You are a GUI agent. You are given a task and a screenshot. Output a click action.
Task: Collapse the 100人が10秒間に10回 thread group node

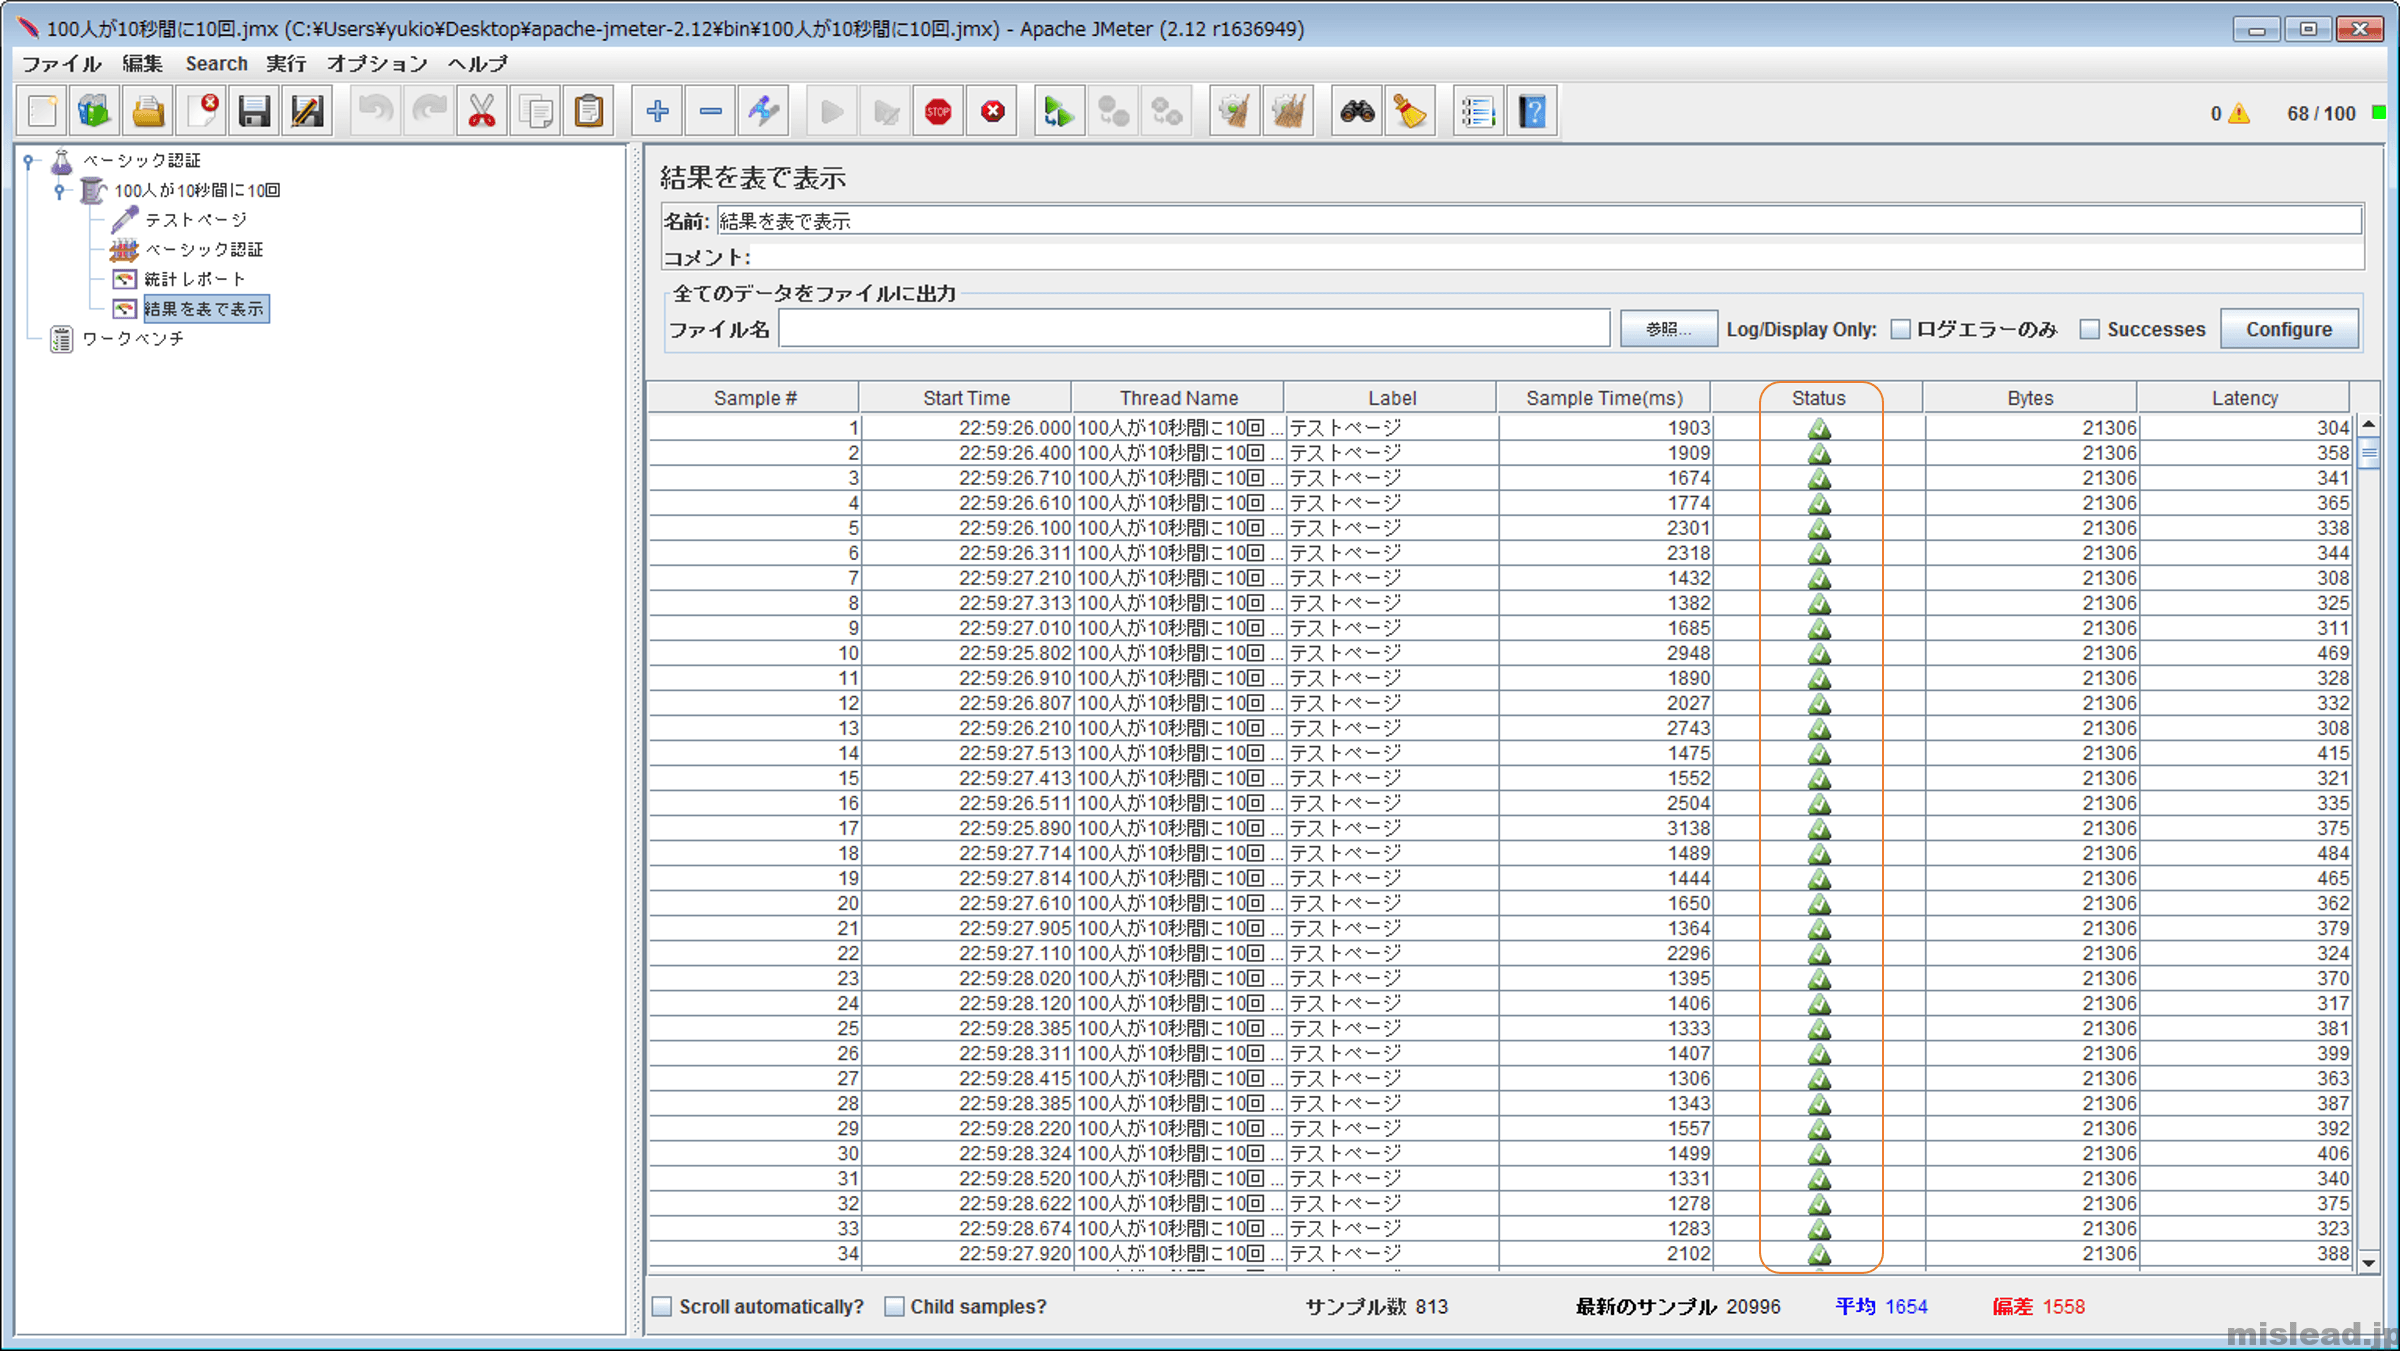pos(60,190)
